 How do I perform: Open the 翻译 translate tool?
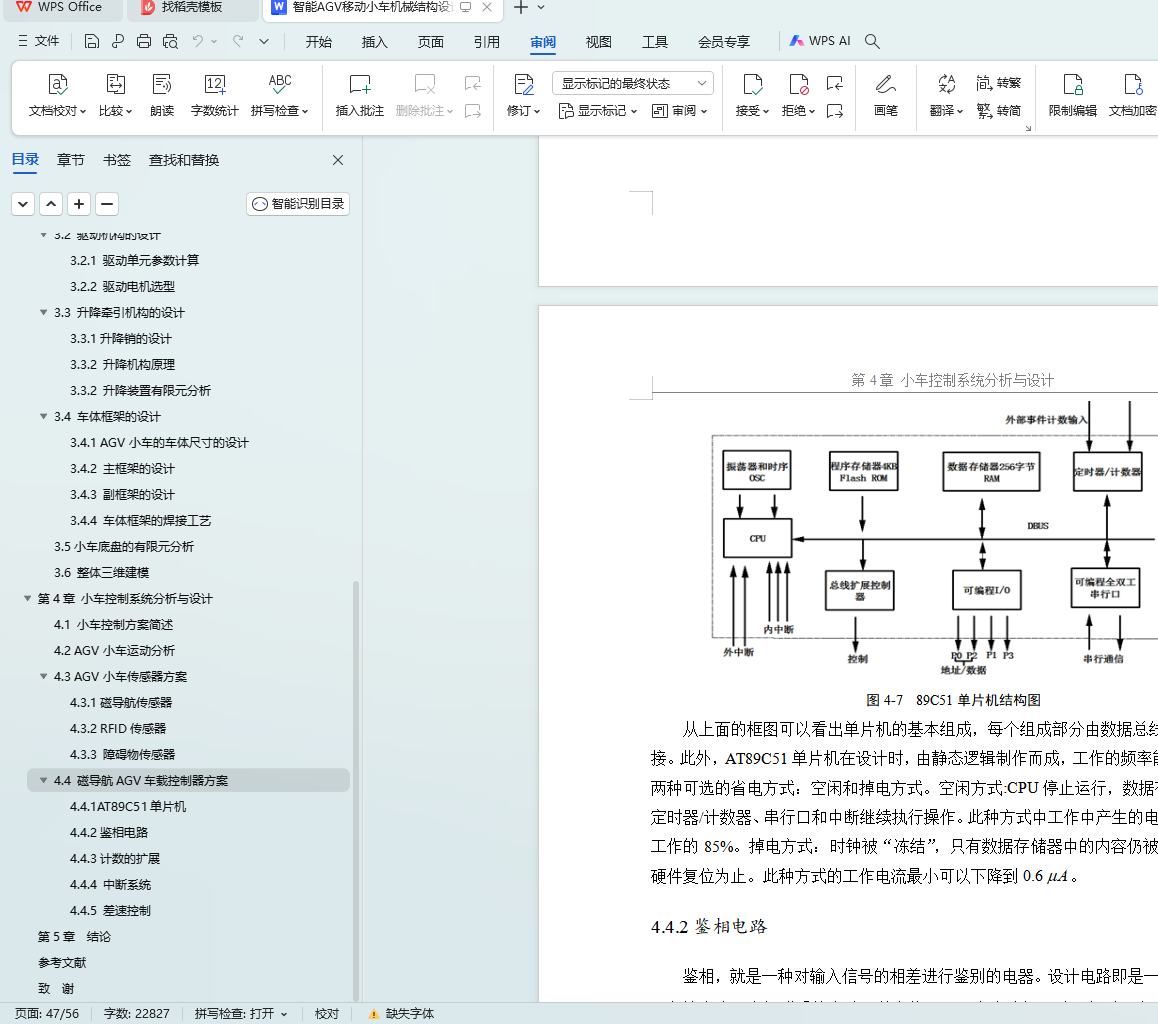[x=946, y=95]
